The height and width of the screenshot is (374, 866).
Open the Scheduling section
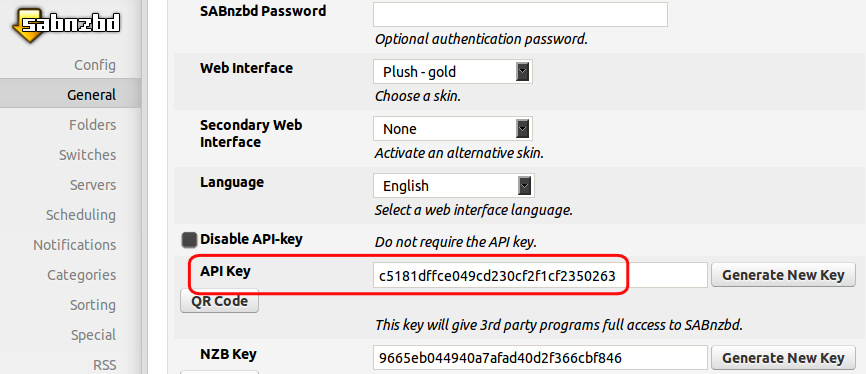tap(81, 215)
